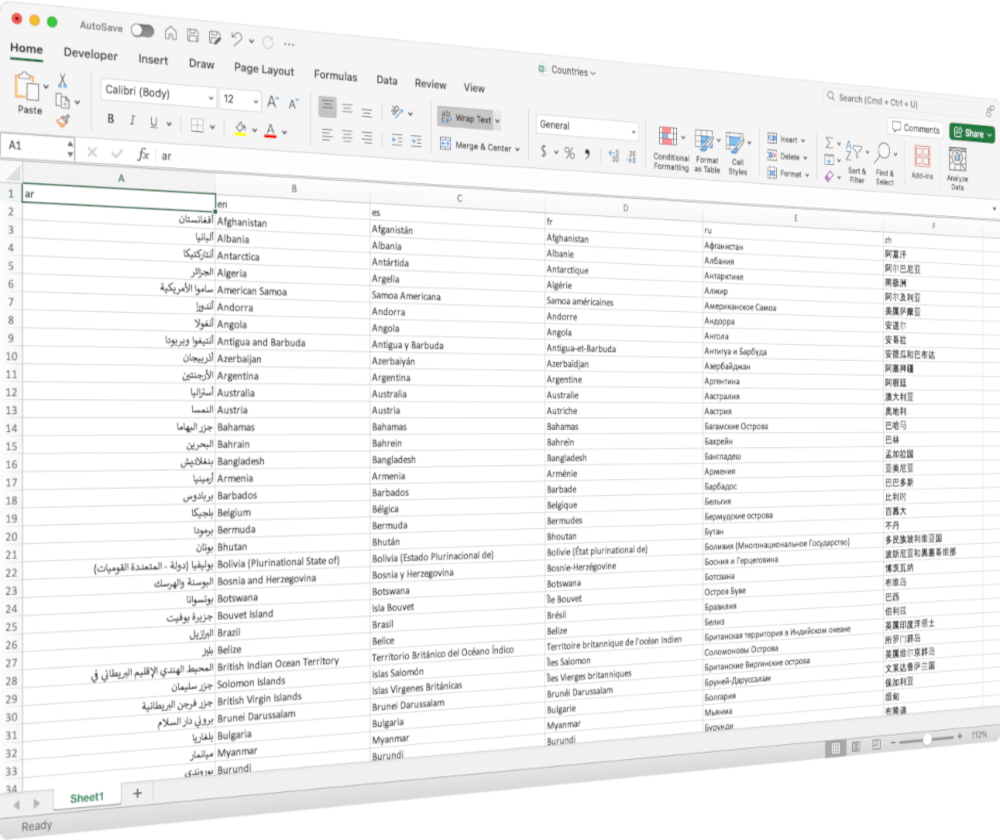Toggle the AutoSave switch
The width and height of the screenshot is (1000, 840).
coord(142,30)
